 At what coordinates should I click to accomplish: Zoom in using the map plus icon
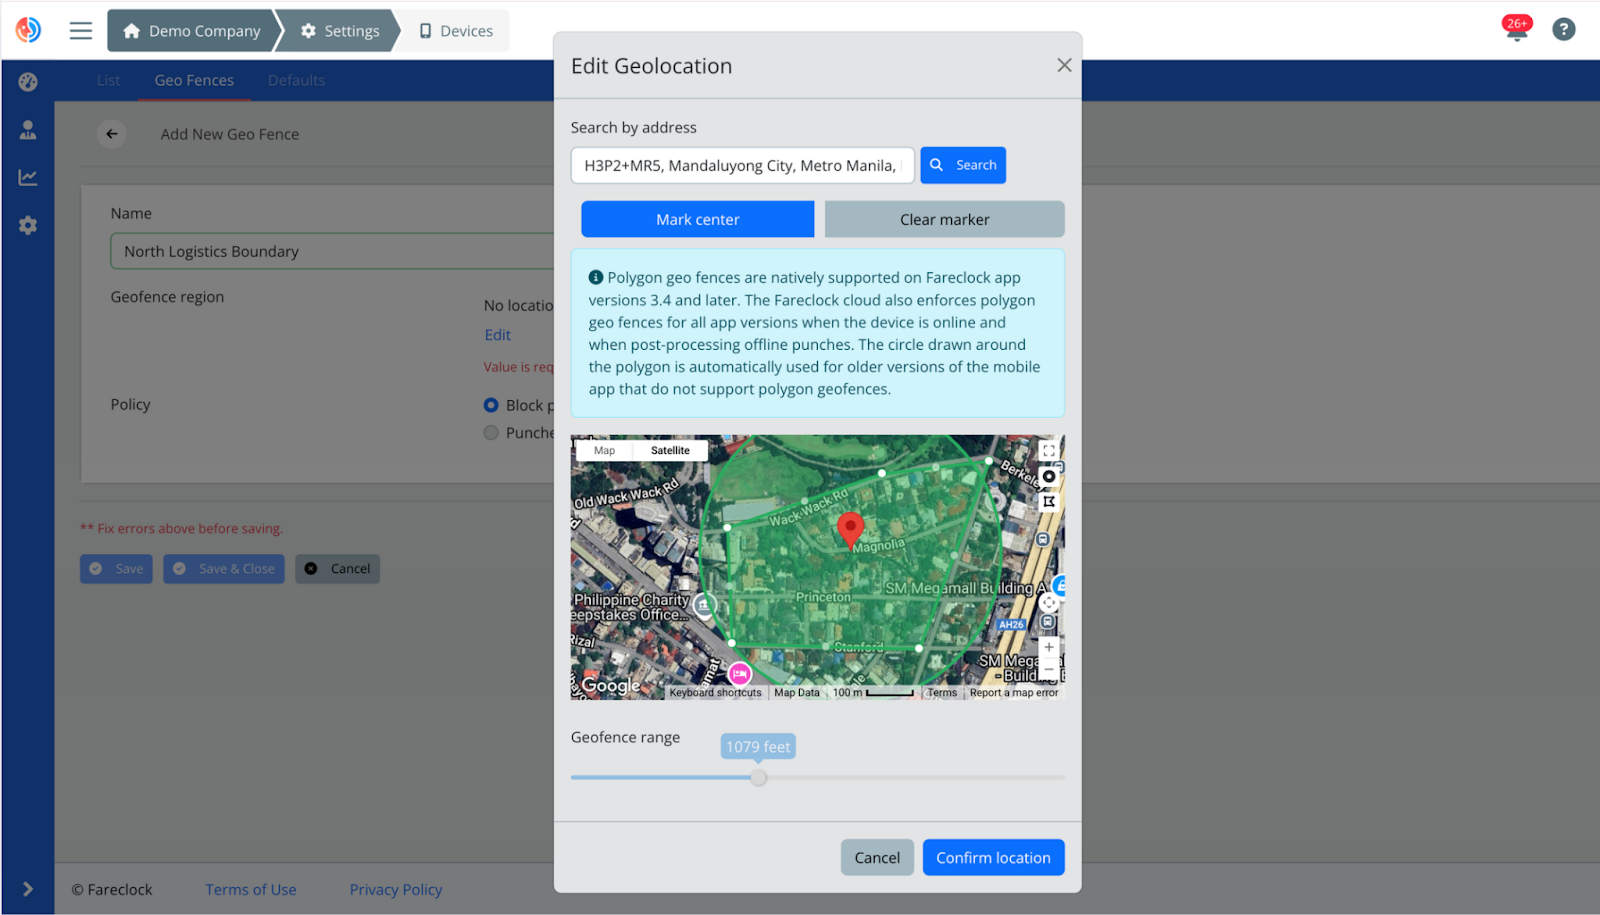click(1049, 647)
